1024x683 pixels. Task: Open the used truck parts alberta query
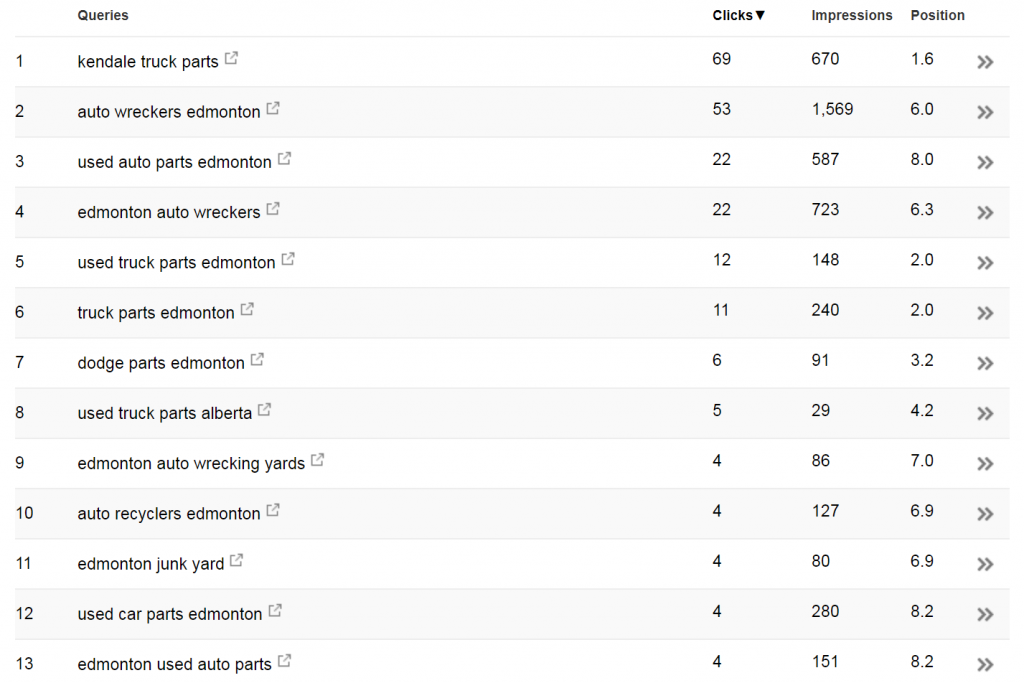(165, 413)
